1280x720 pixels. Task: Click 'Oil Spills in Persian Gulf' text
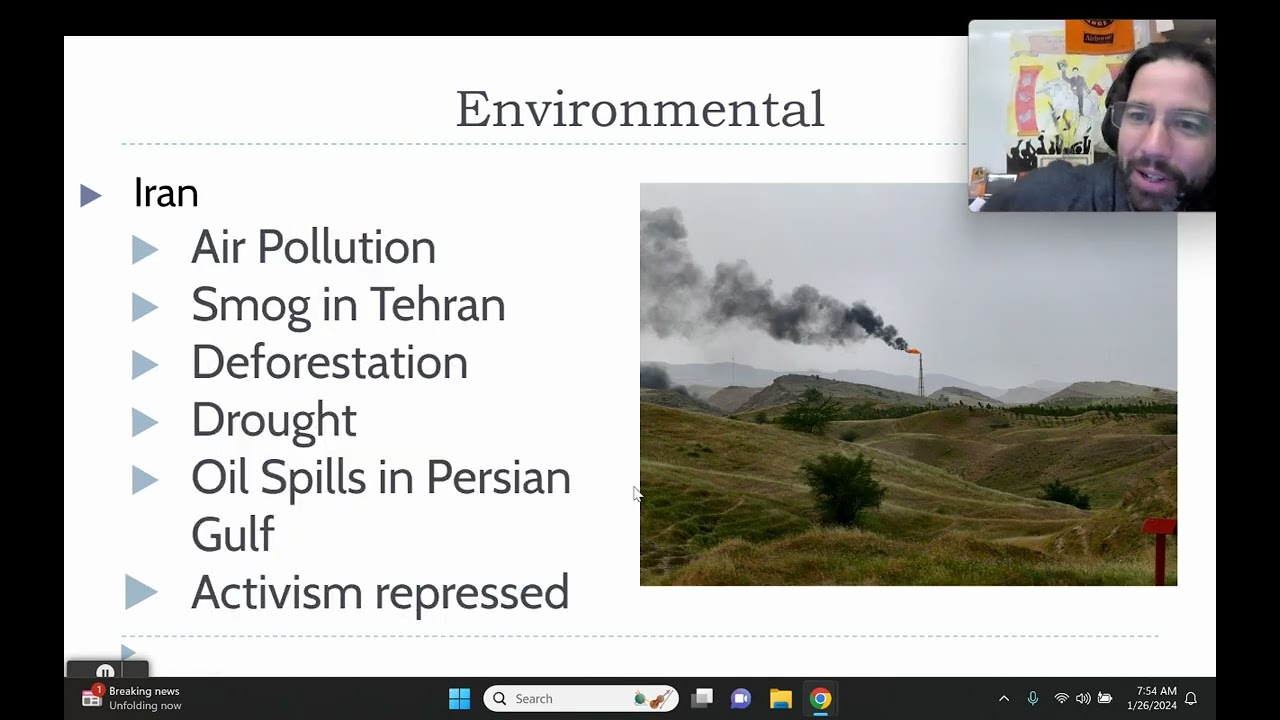pyautogui.click(x=381, y=505)
